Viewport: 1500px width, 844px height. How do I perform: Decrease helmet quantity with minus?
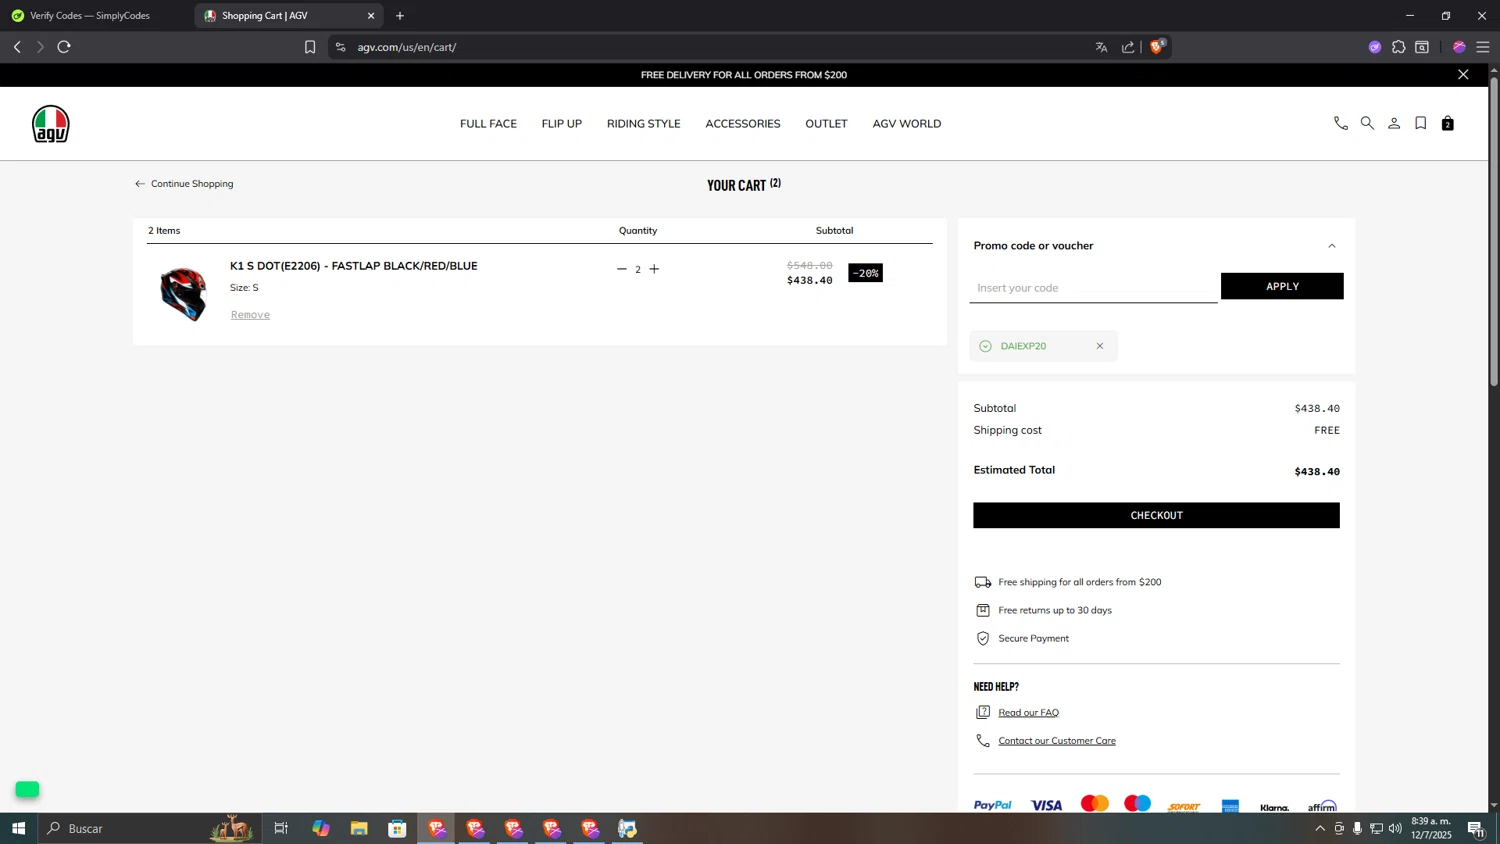coord(621,269)
